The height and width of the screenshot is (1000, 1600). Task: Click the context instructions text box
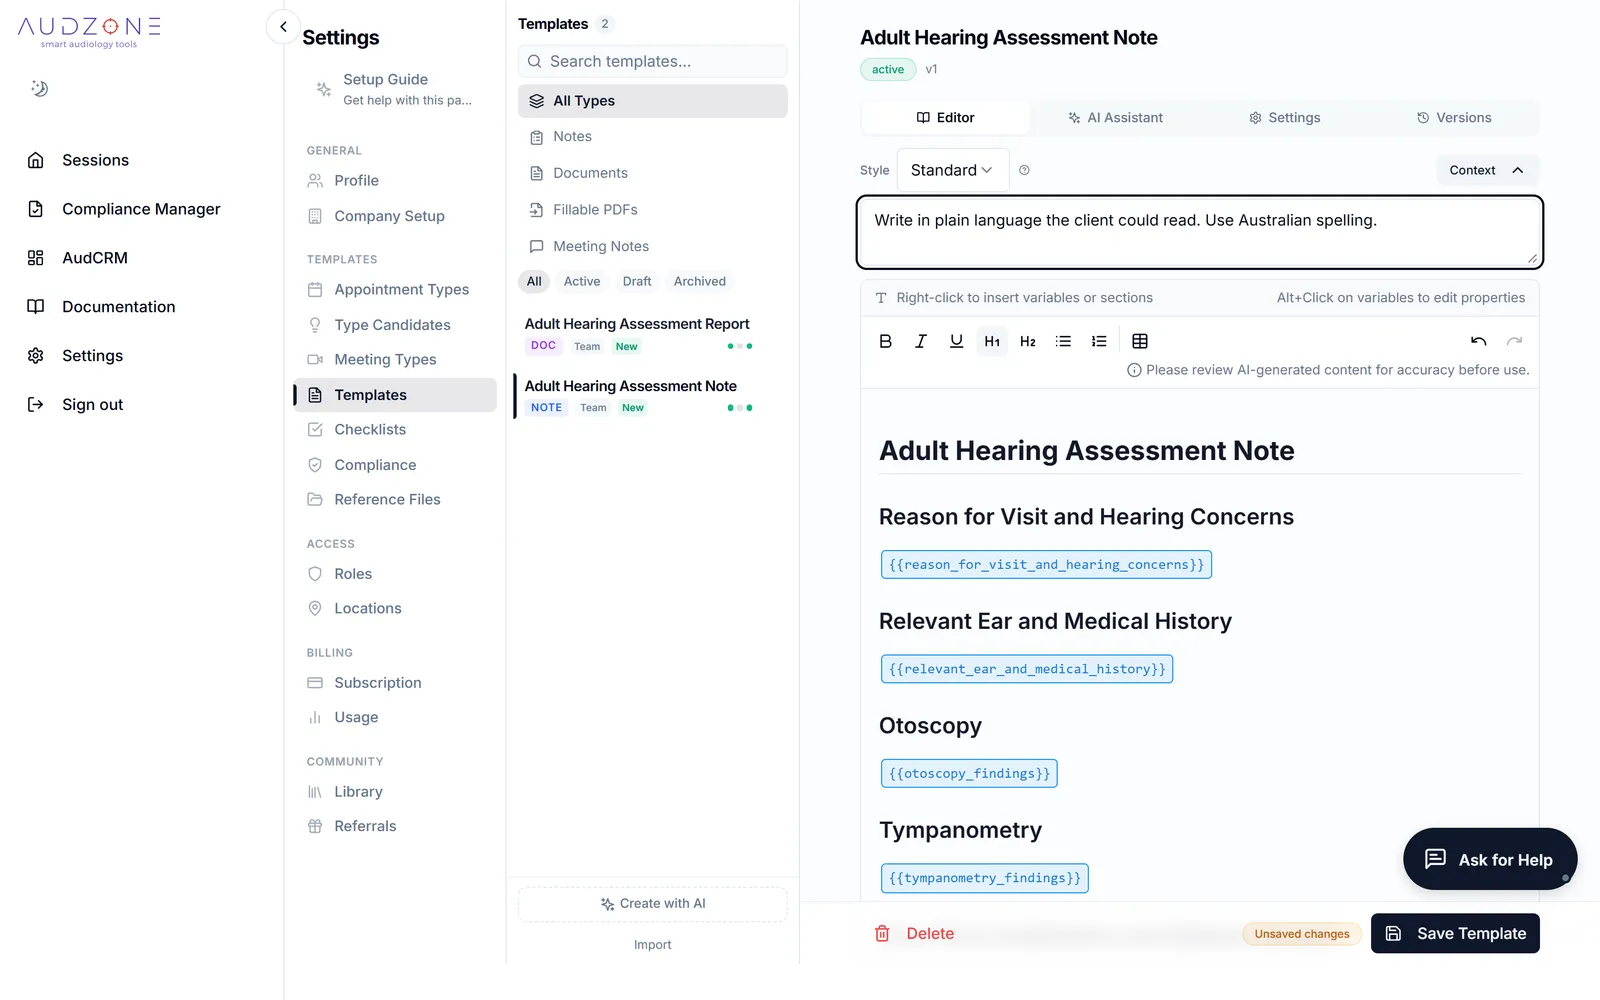coord(1199,232)
